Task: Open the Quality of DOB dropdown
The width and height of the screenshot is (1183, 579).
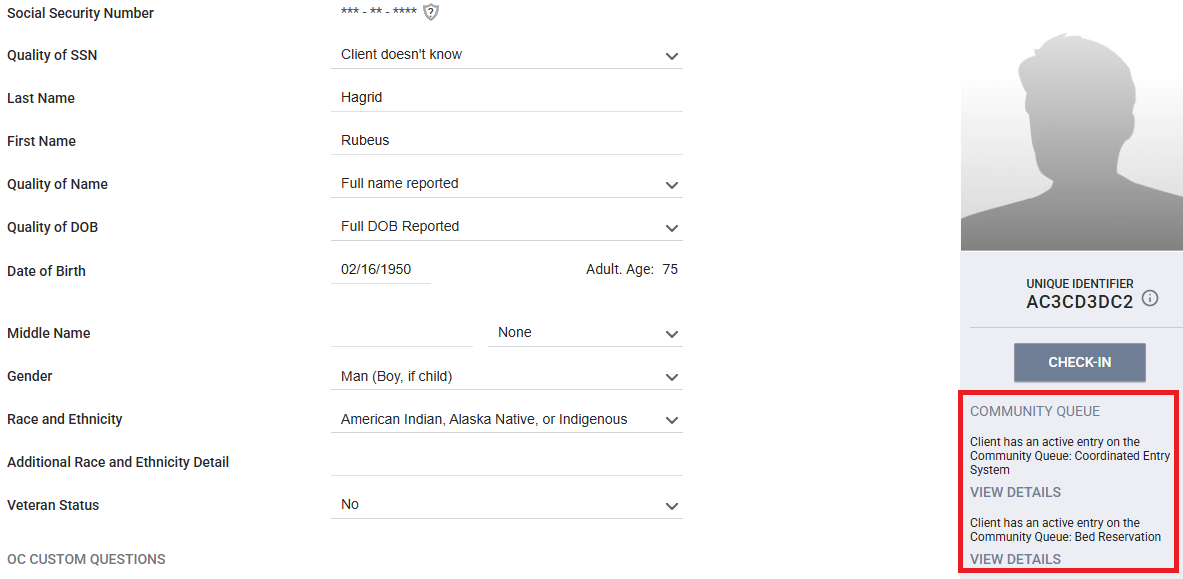Action: click(506, 227)
